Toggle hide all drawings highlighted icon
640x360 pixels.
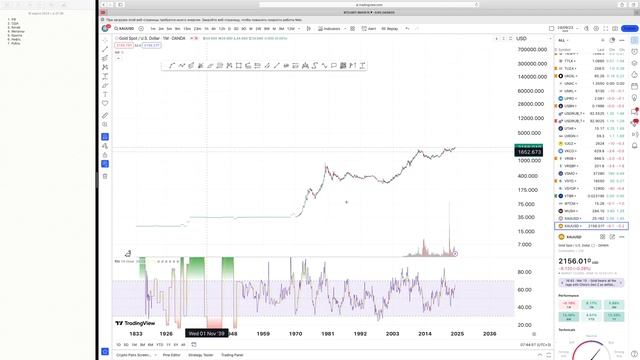point(105,164)
